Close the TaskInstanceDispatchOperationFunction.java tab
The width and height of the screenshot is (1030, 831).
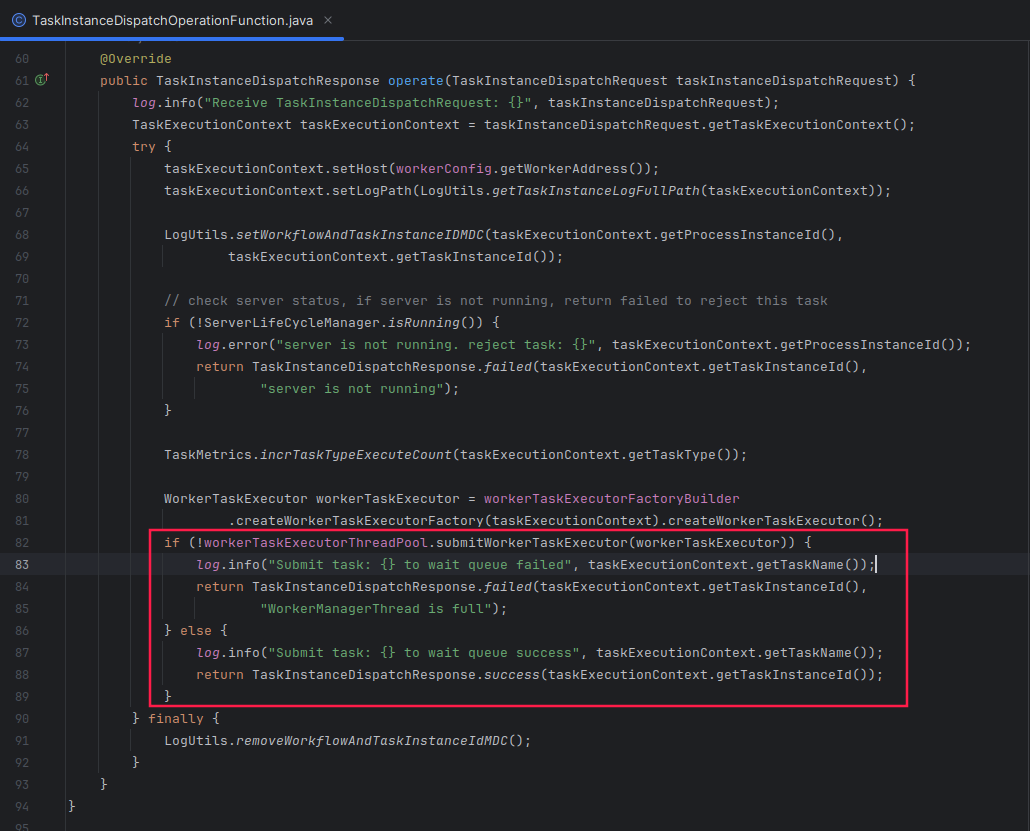tap(328, 20)
